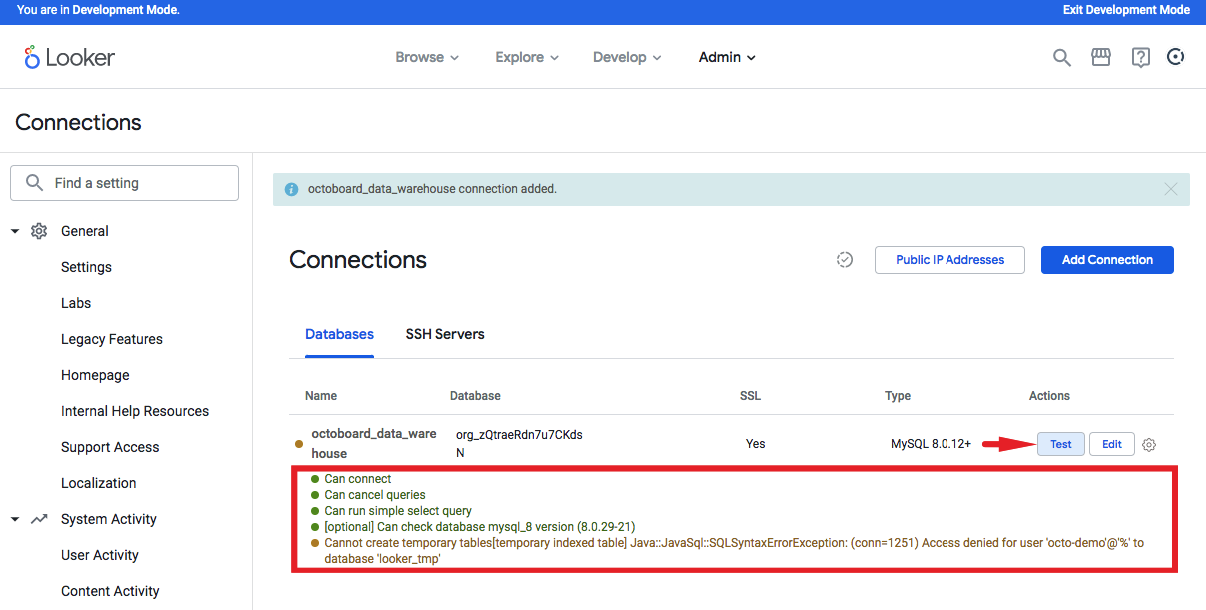Click the Public IP Addresses button

point(950,260)
